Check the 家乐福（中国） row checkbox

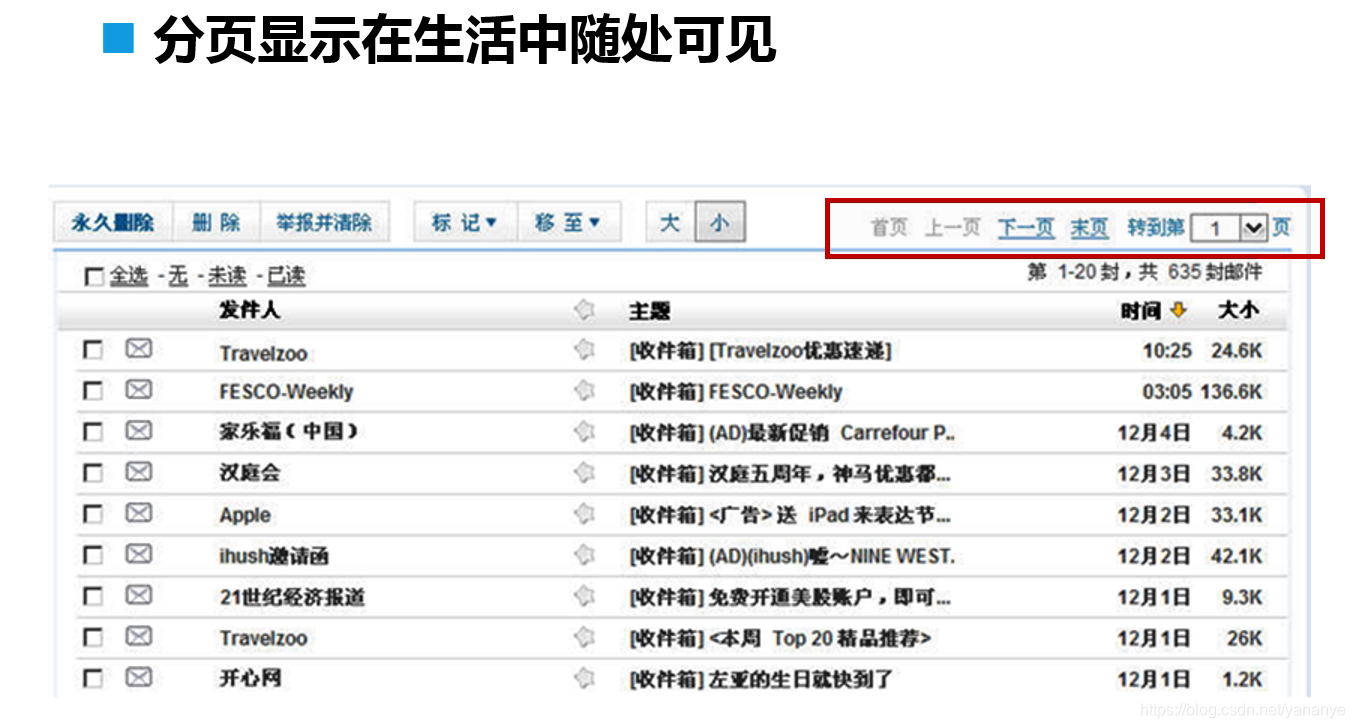coord(93,433)
